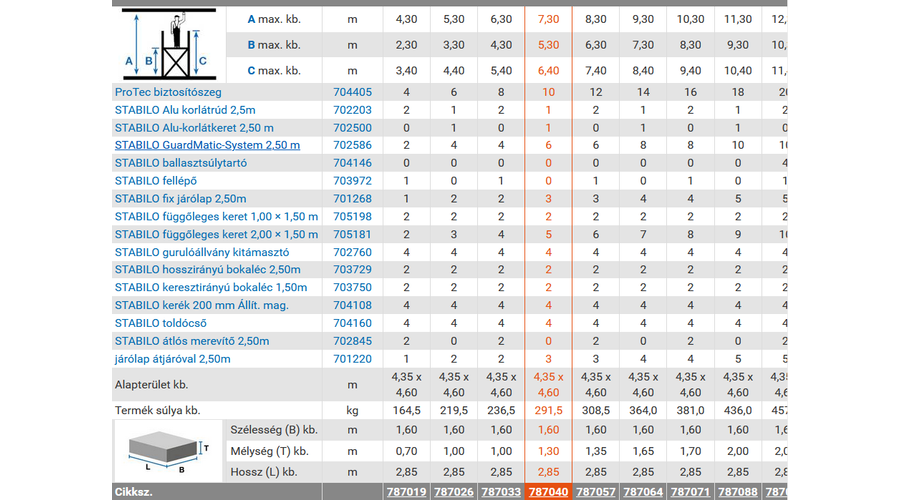Open STABILO Alu korlátrúd 2,5m link

coord(185,110)
